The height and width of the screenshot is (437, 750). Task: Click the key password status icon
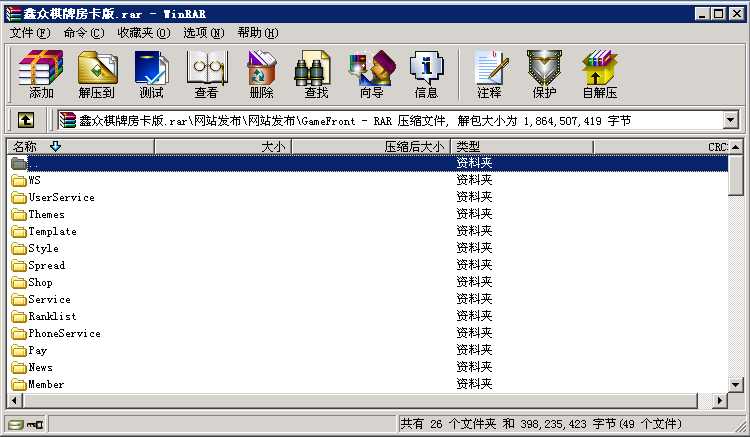tap(35, 424)
